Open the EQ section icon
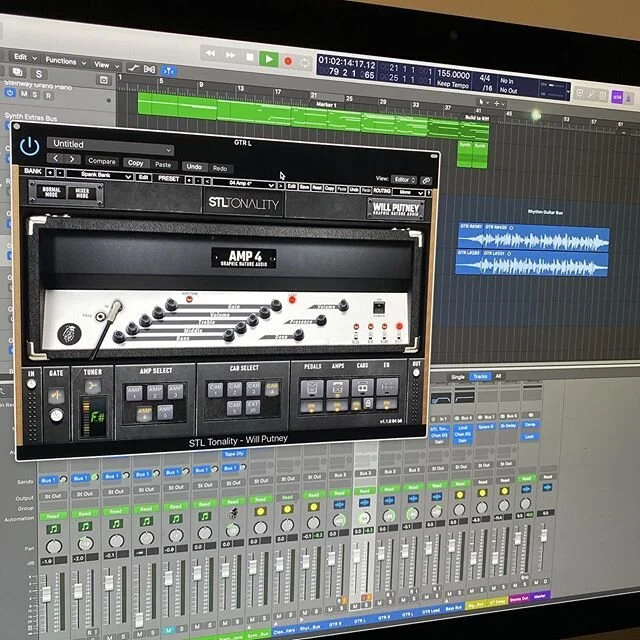Image resolution: width=640 pixels, height=640 pixels. (387, 386)
